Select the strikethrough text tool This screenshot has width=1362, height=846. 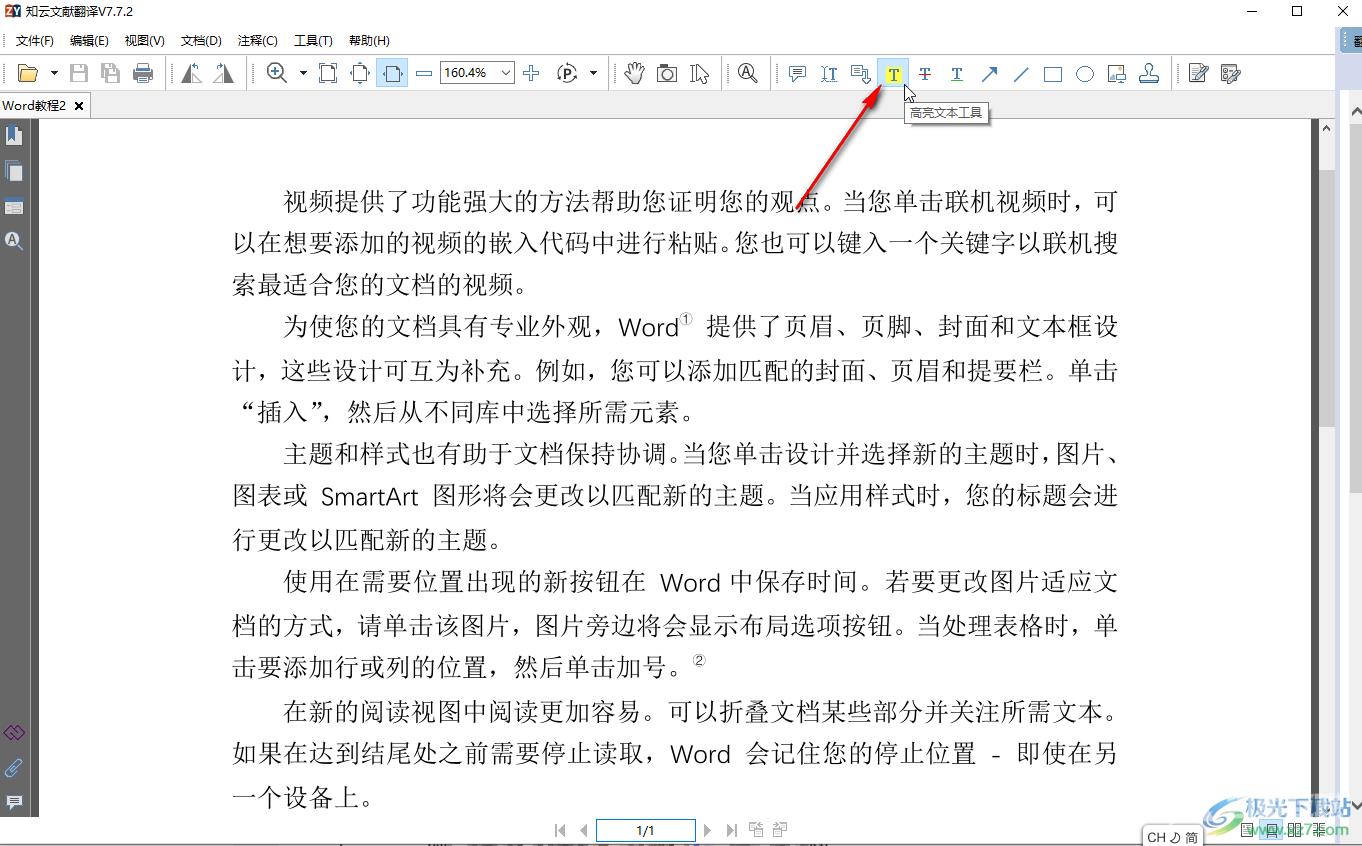(x=925, y=73)
